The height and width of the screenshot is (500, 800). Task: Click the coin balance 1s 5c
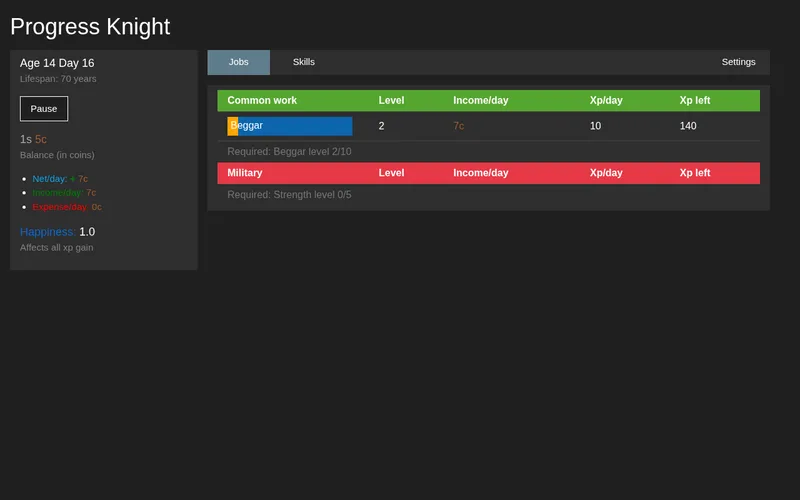tap(33, 139)
